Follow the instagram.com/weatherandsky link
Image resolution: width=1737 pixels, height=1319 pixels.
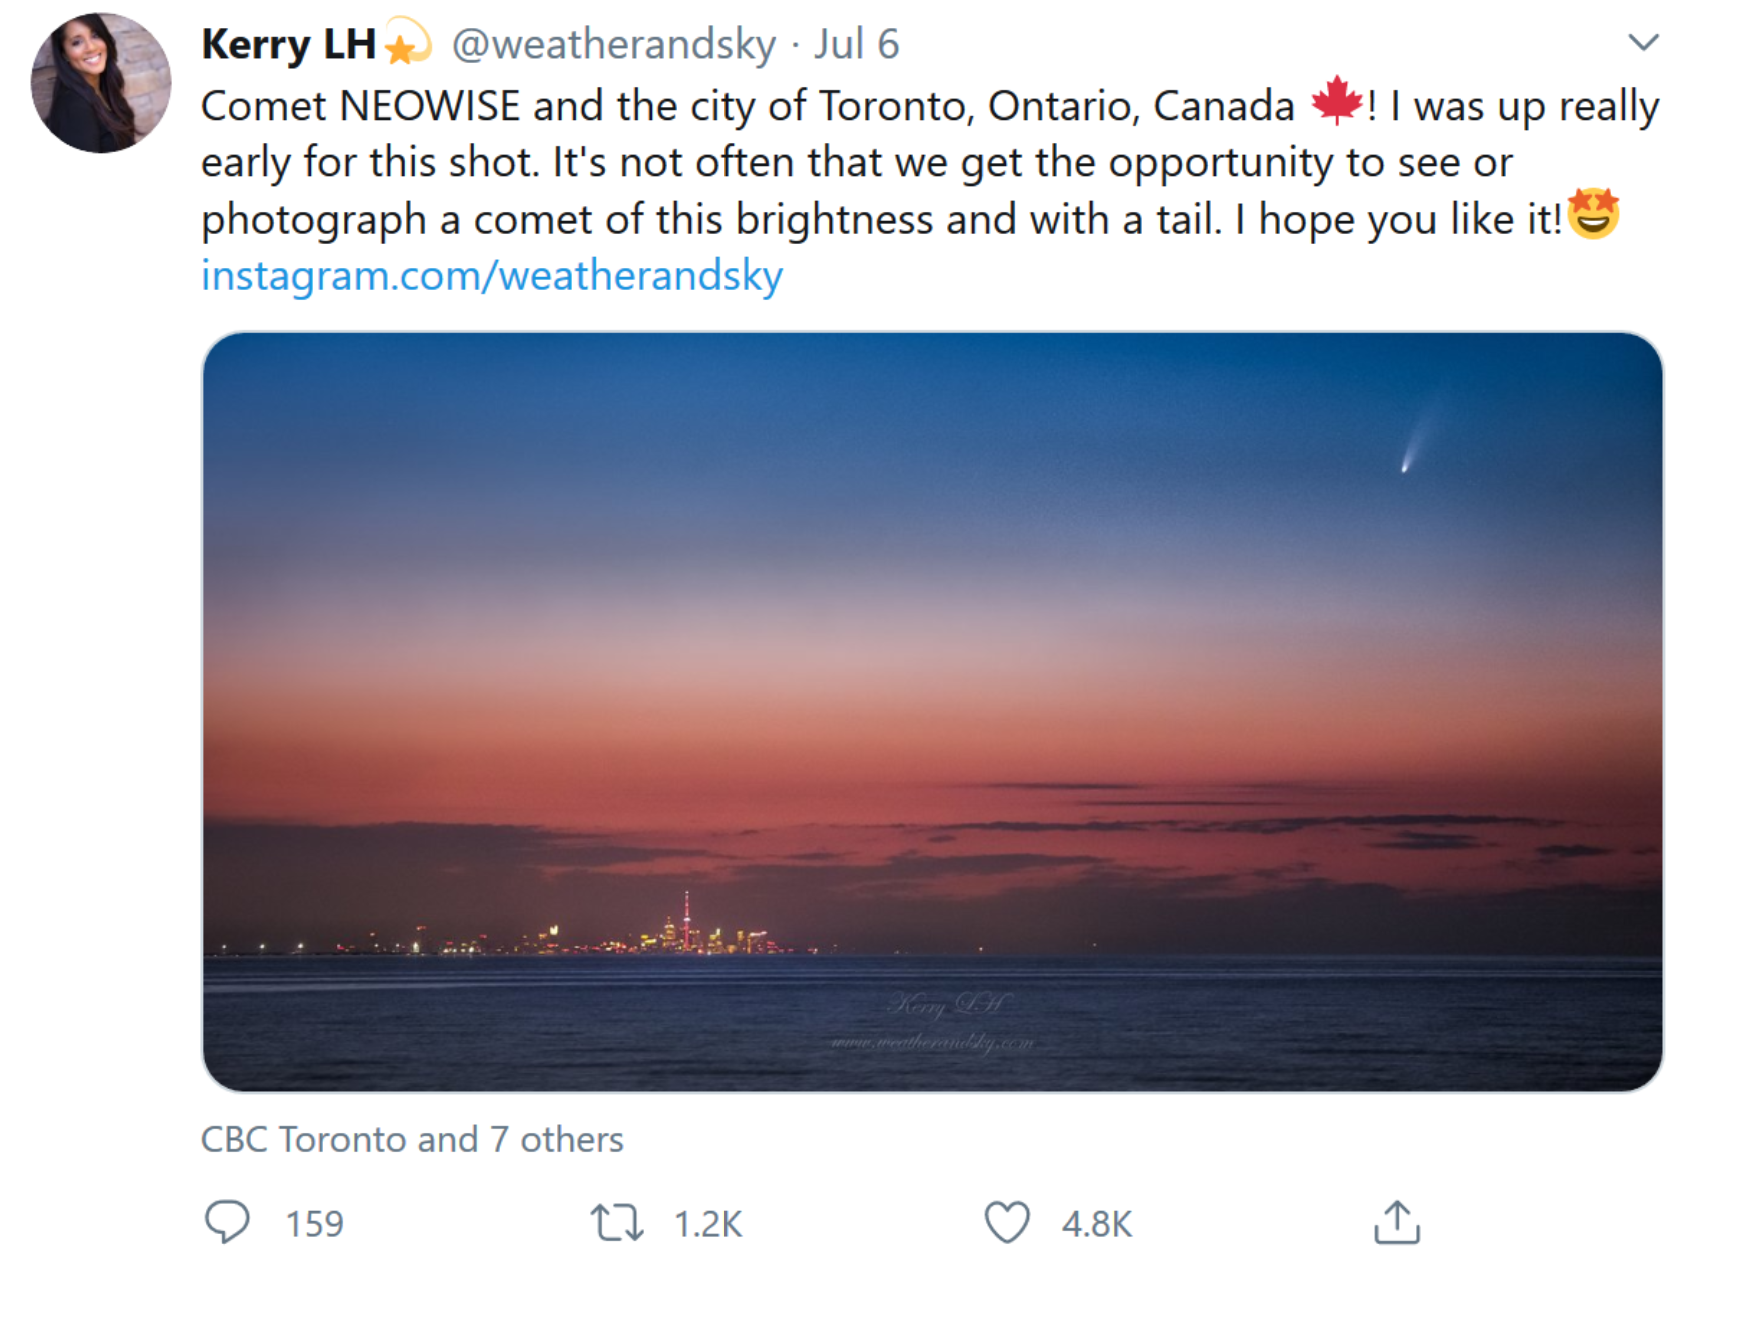[x=491, y=275]
